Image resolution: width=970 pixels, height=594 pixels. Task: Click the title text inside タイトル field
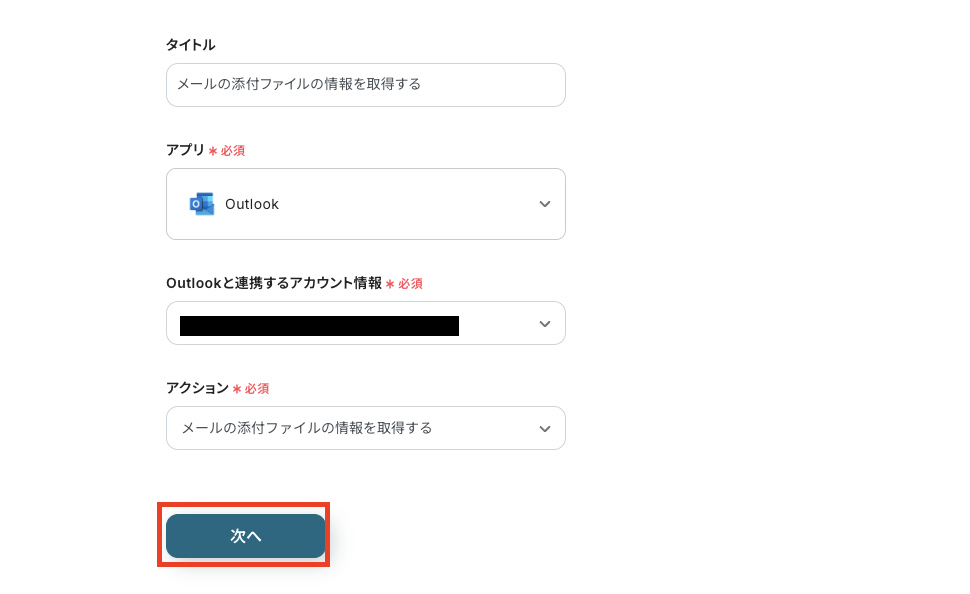click(x=299, y=85)
